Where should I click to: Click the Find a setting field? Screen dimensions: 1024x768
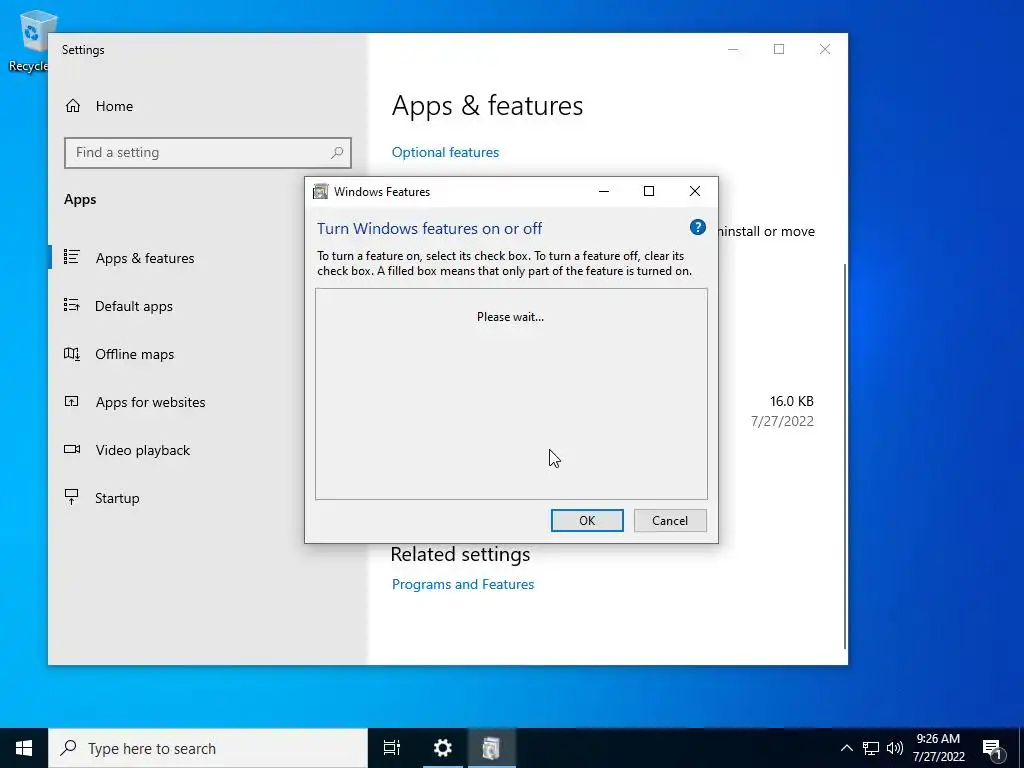click(208, 152)
